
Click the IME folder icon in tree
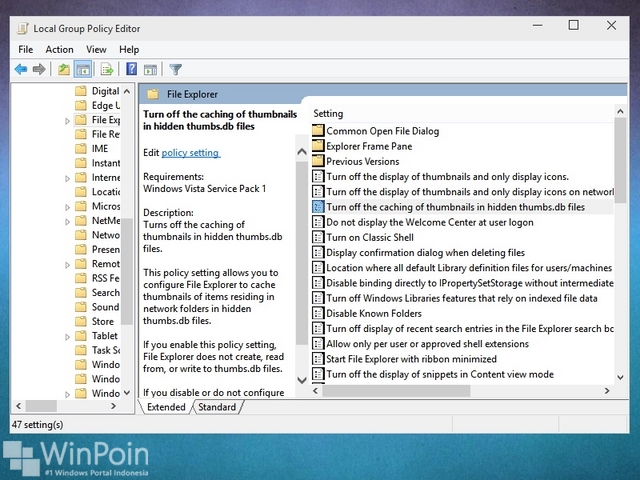point(81,148)
